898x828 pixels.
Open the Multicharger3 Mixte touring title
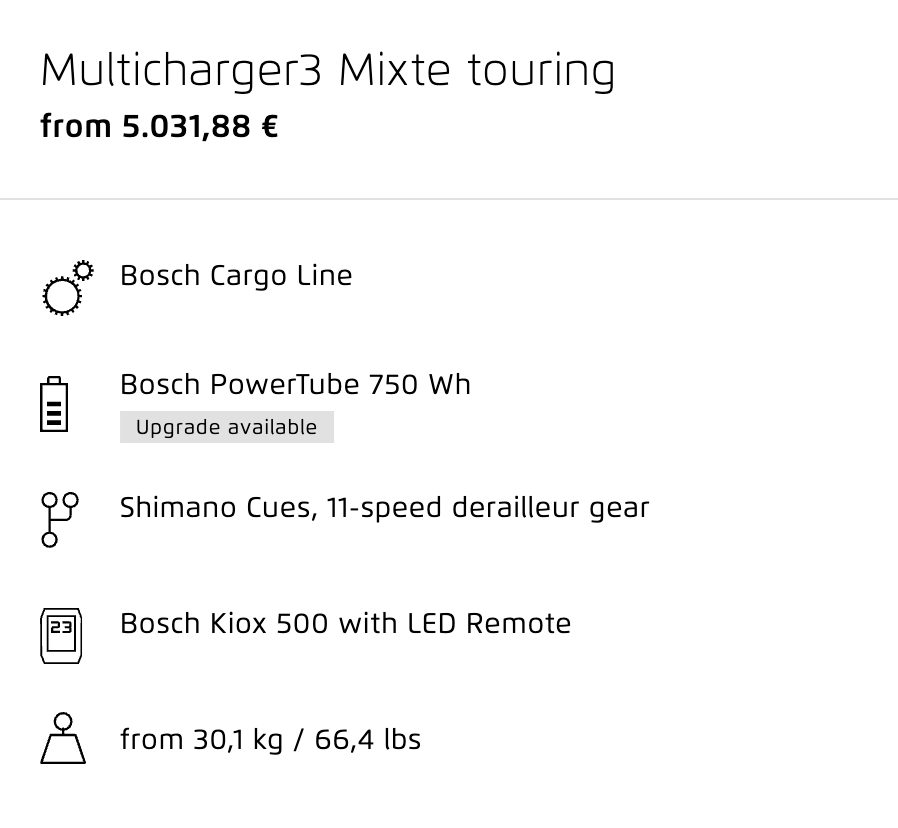click(328, 71)
